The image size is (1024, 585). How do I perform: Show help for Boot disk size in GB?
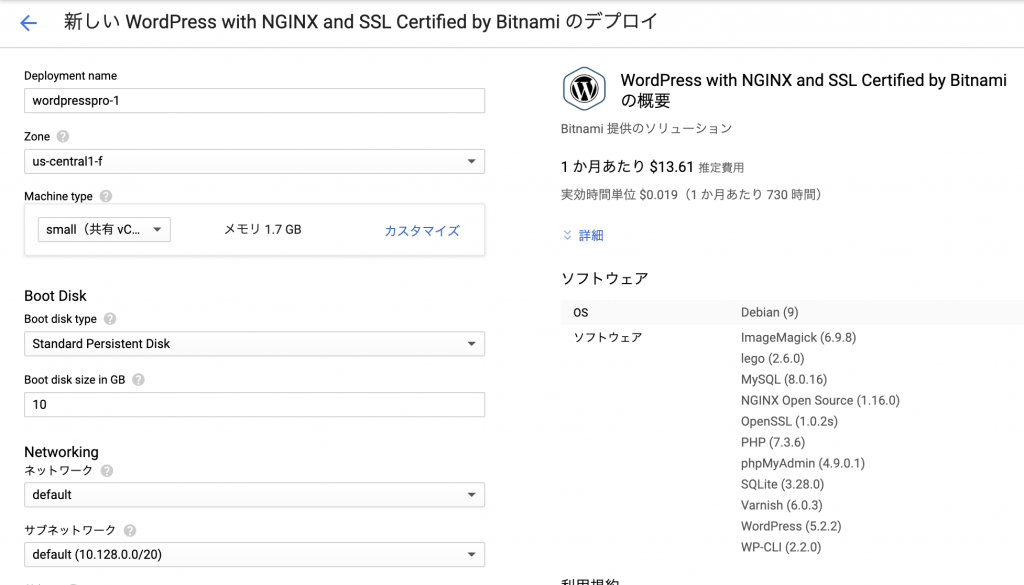138,379
